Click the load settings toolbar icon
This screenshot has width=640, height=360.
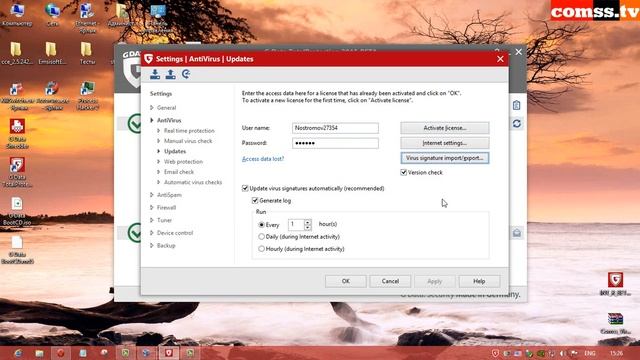click(155, 74)
